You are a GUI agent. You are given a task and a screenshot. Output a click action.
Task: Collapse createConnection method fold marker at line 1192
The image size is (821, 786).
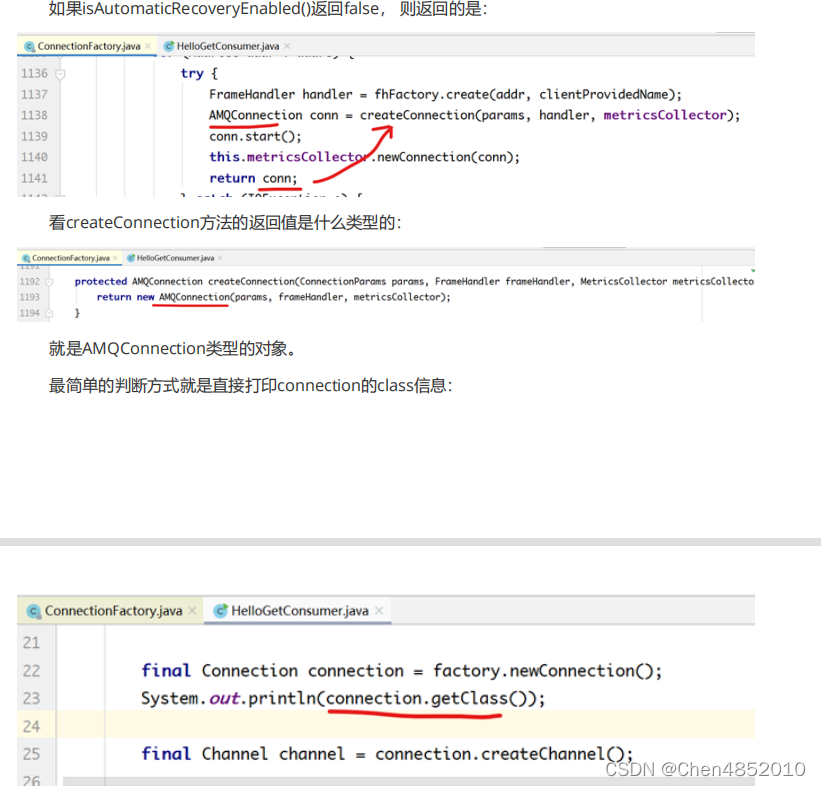point(49,282)
